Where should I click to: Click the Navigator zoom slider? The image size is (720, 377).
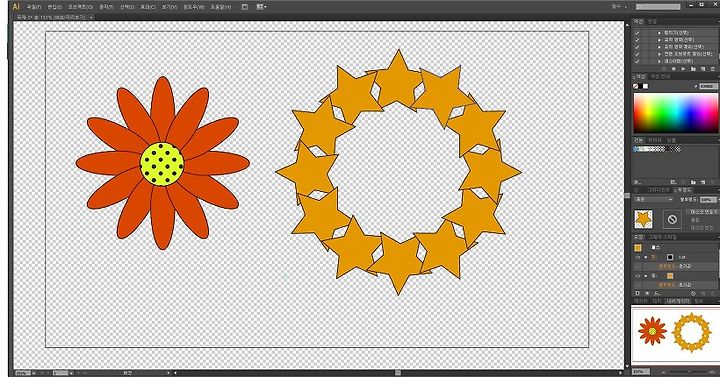(x=689, y=372)
